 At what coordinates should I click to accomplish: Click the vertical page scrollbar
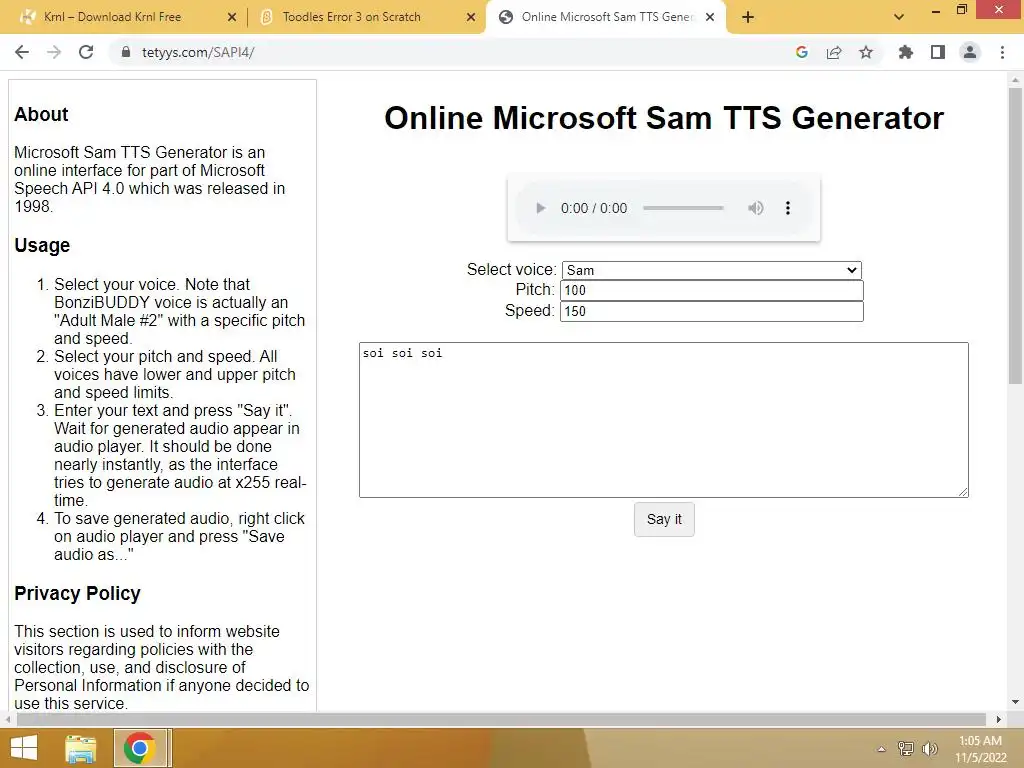click(1015, 236)
